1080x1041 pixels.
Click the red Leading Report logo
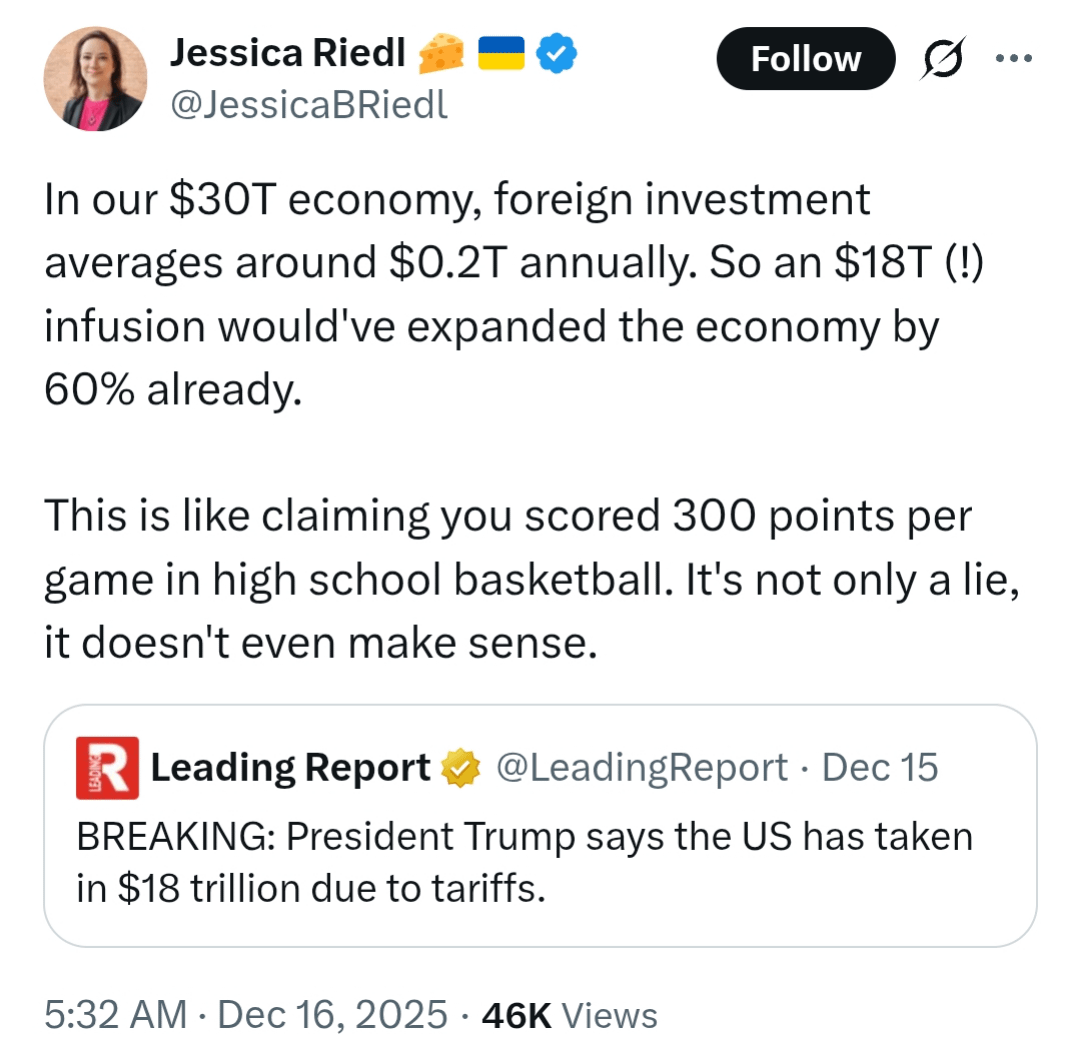[x=107, y=768]
